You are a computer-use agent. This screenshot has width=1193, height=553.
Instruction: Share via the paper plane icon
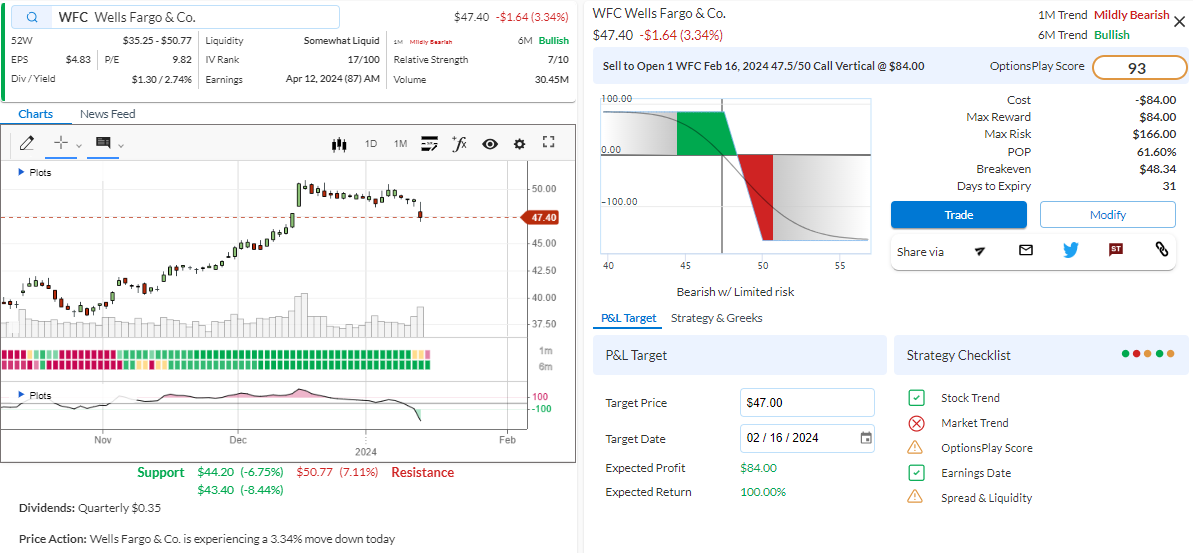tap(981, 250)
